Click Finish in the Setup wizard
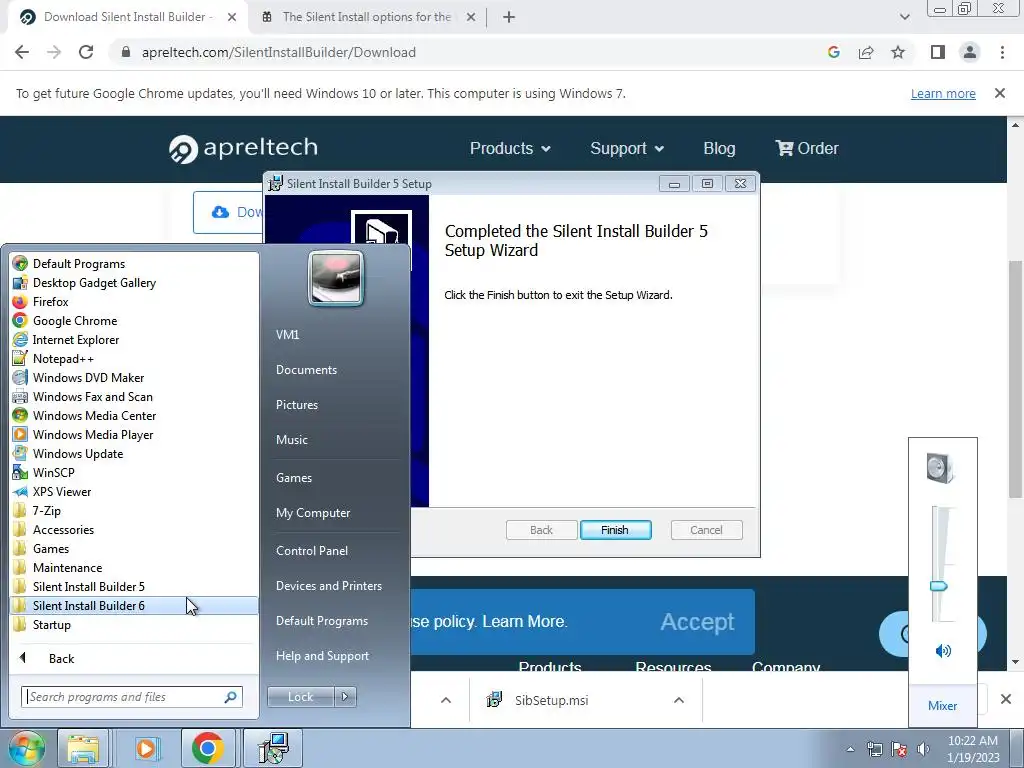1024x768 pixels. (x=615, y=530)
